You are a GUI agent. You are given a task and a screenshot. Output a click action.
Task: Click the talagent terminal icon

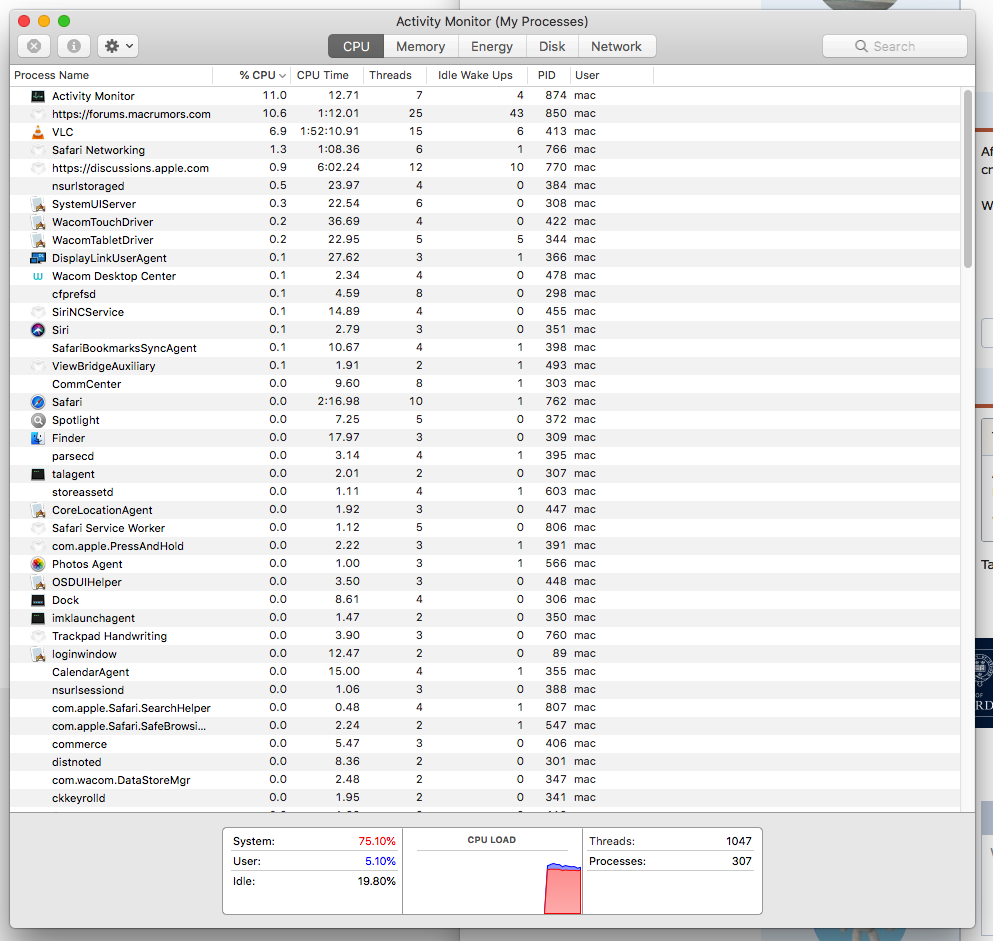point(38,474)
